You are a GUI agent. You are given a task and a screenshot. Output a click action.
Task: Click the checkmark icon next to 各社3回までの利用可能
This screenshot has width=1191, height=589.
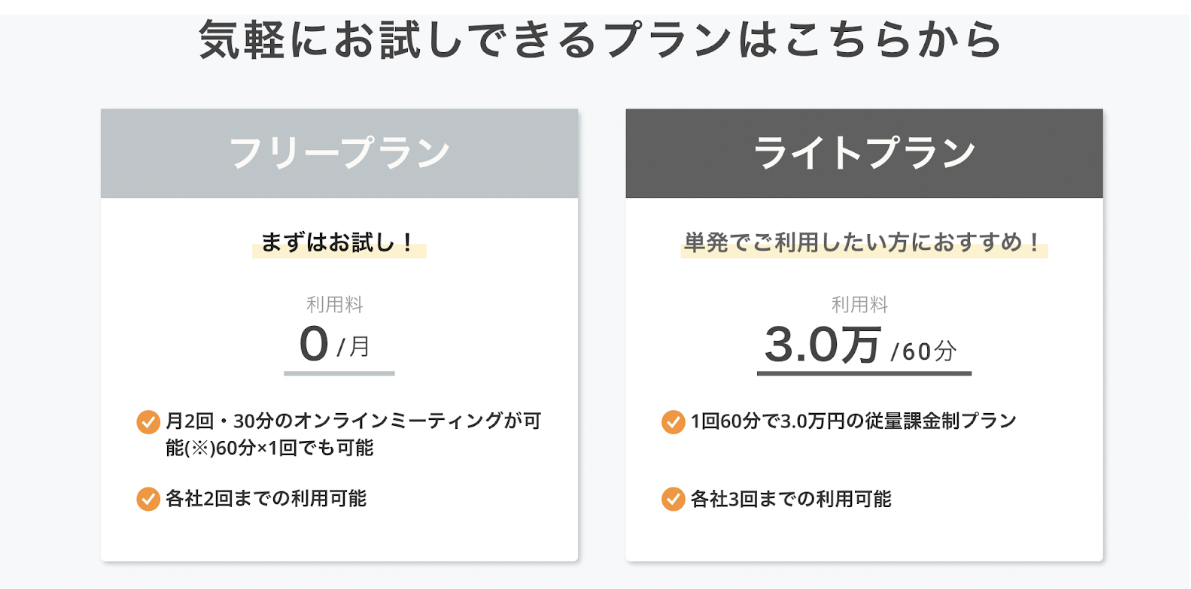pos(673,498)
